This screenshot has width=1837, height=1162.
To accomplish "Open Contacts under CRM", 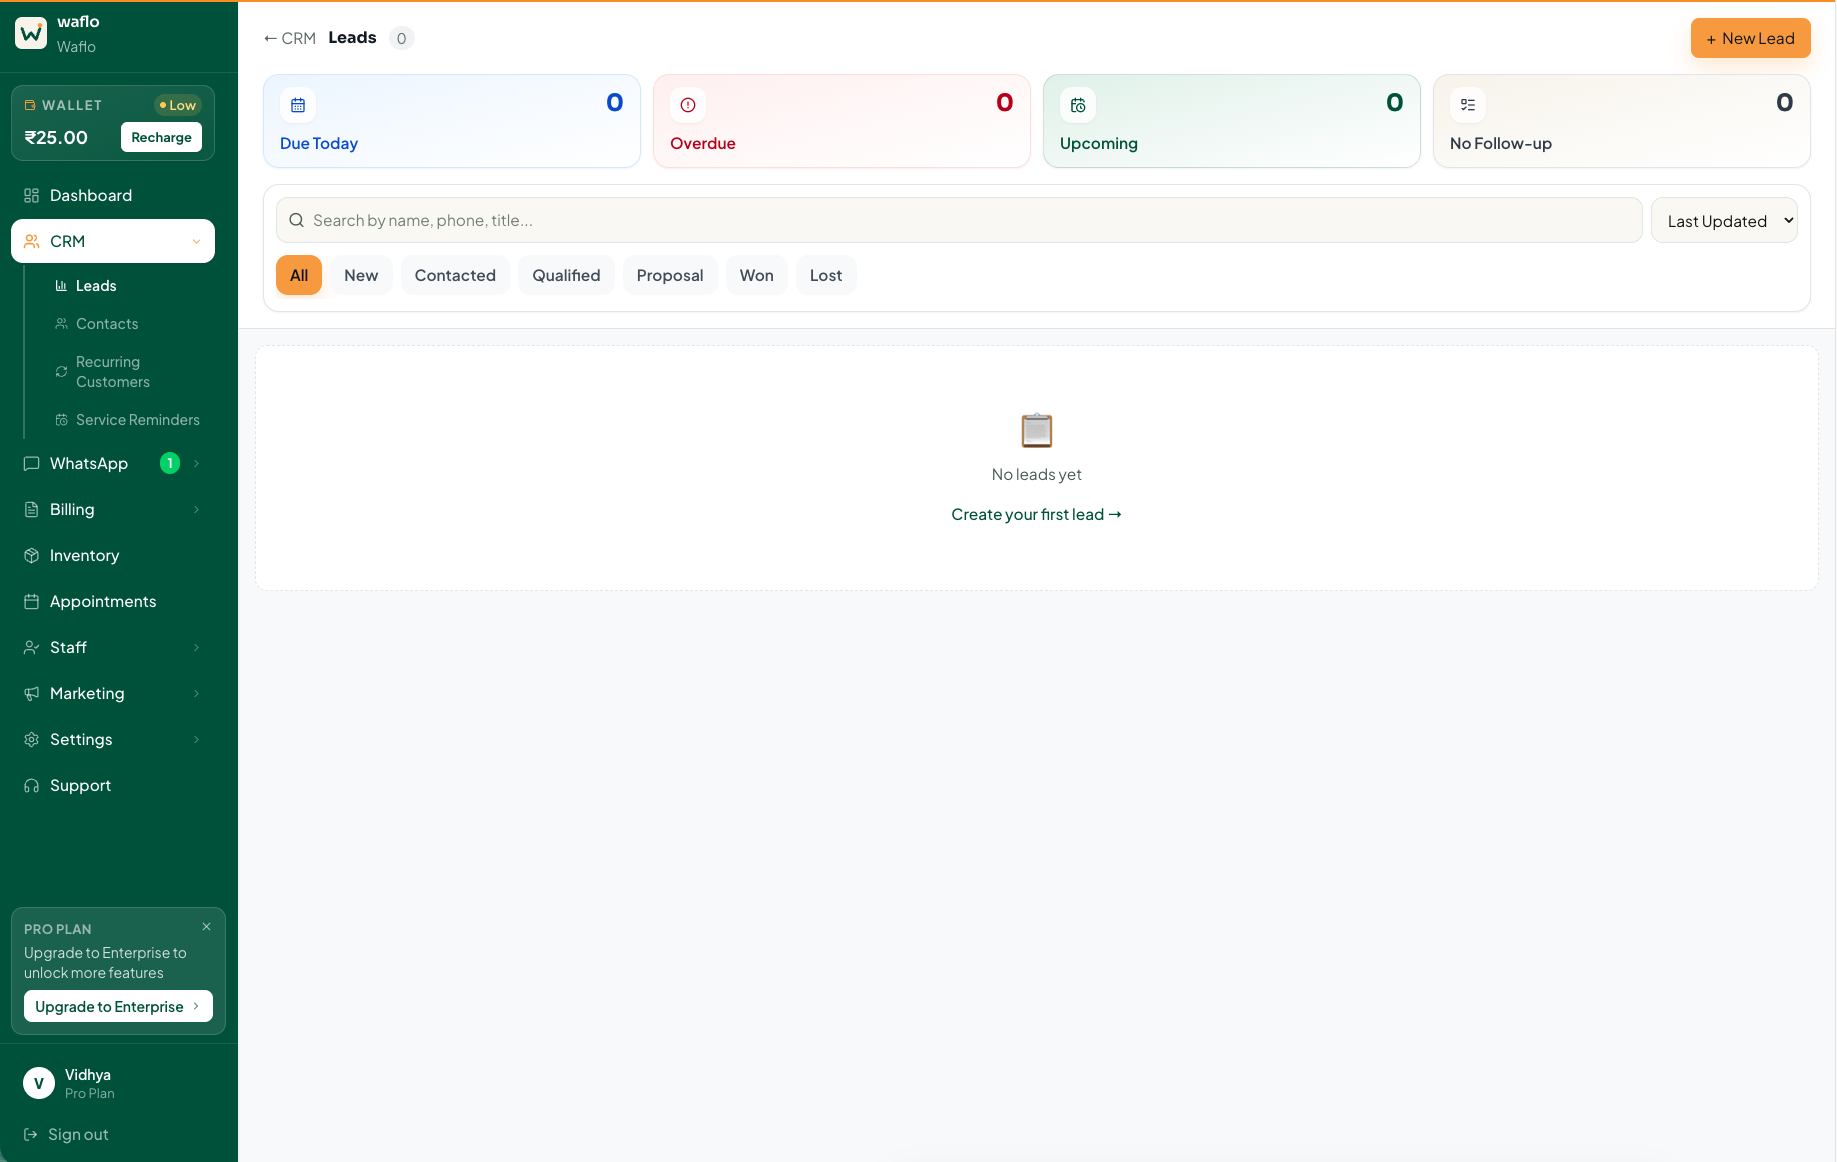I will (107, 324).
